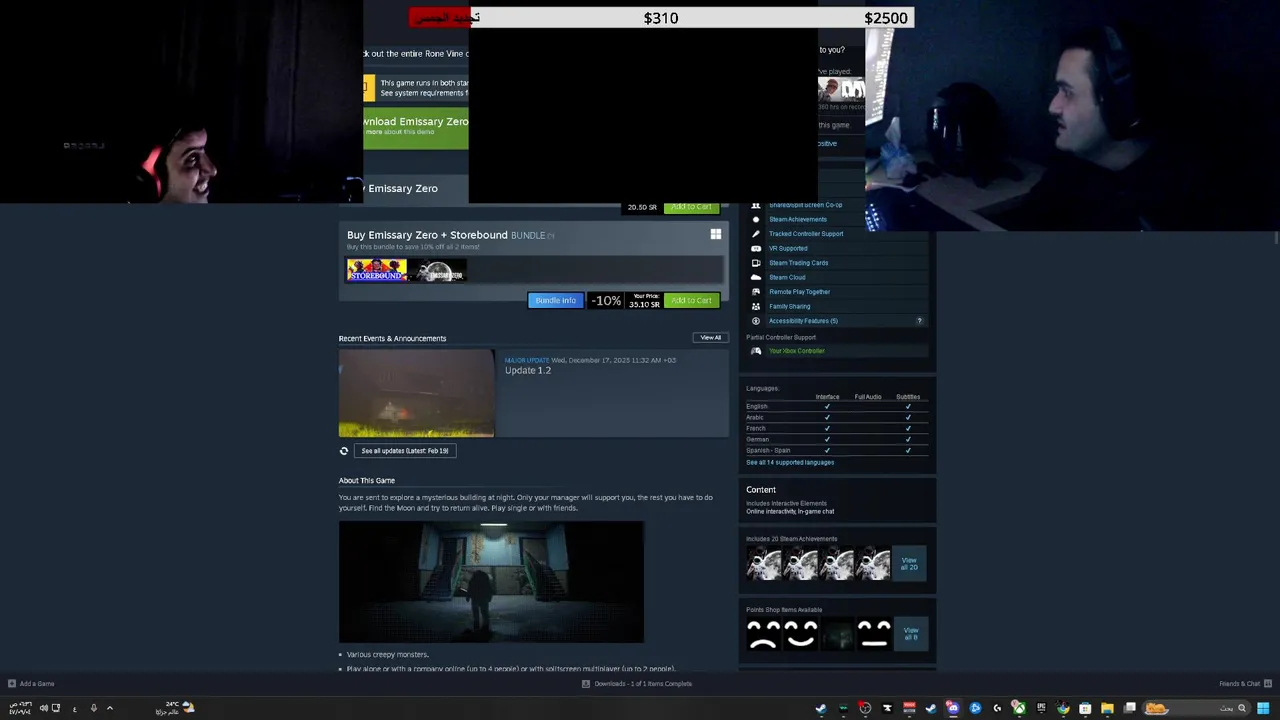Screen dimensions: 1280x720
Task: Click the refresh icon beside See all updates
Action: click(x=344, y=451)
